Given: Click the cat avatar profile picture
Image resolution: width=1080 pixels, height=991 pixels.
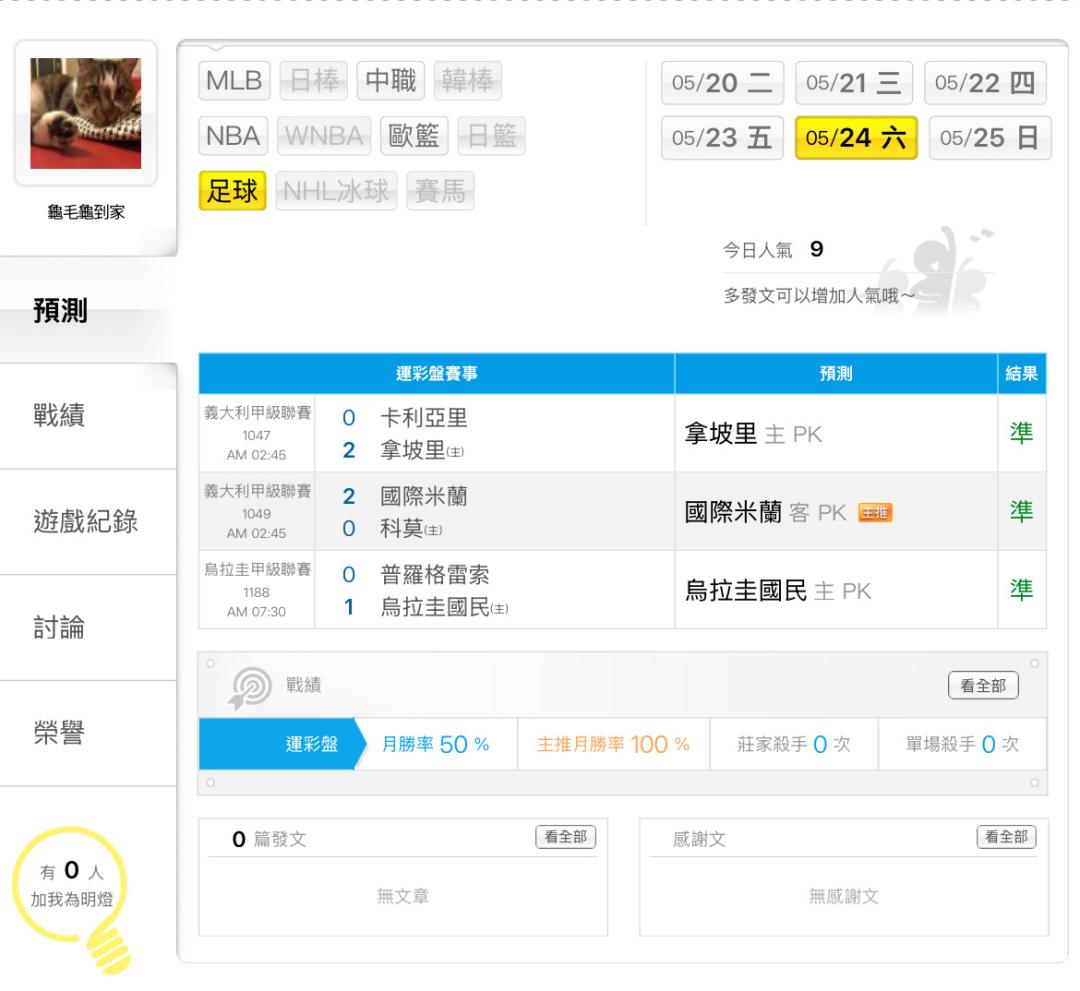Looking at the screenshot, I should (85, 114).
